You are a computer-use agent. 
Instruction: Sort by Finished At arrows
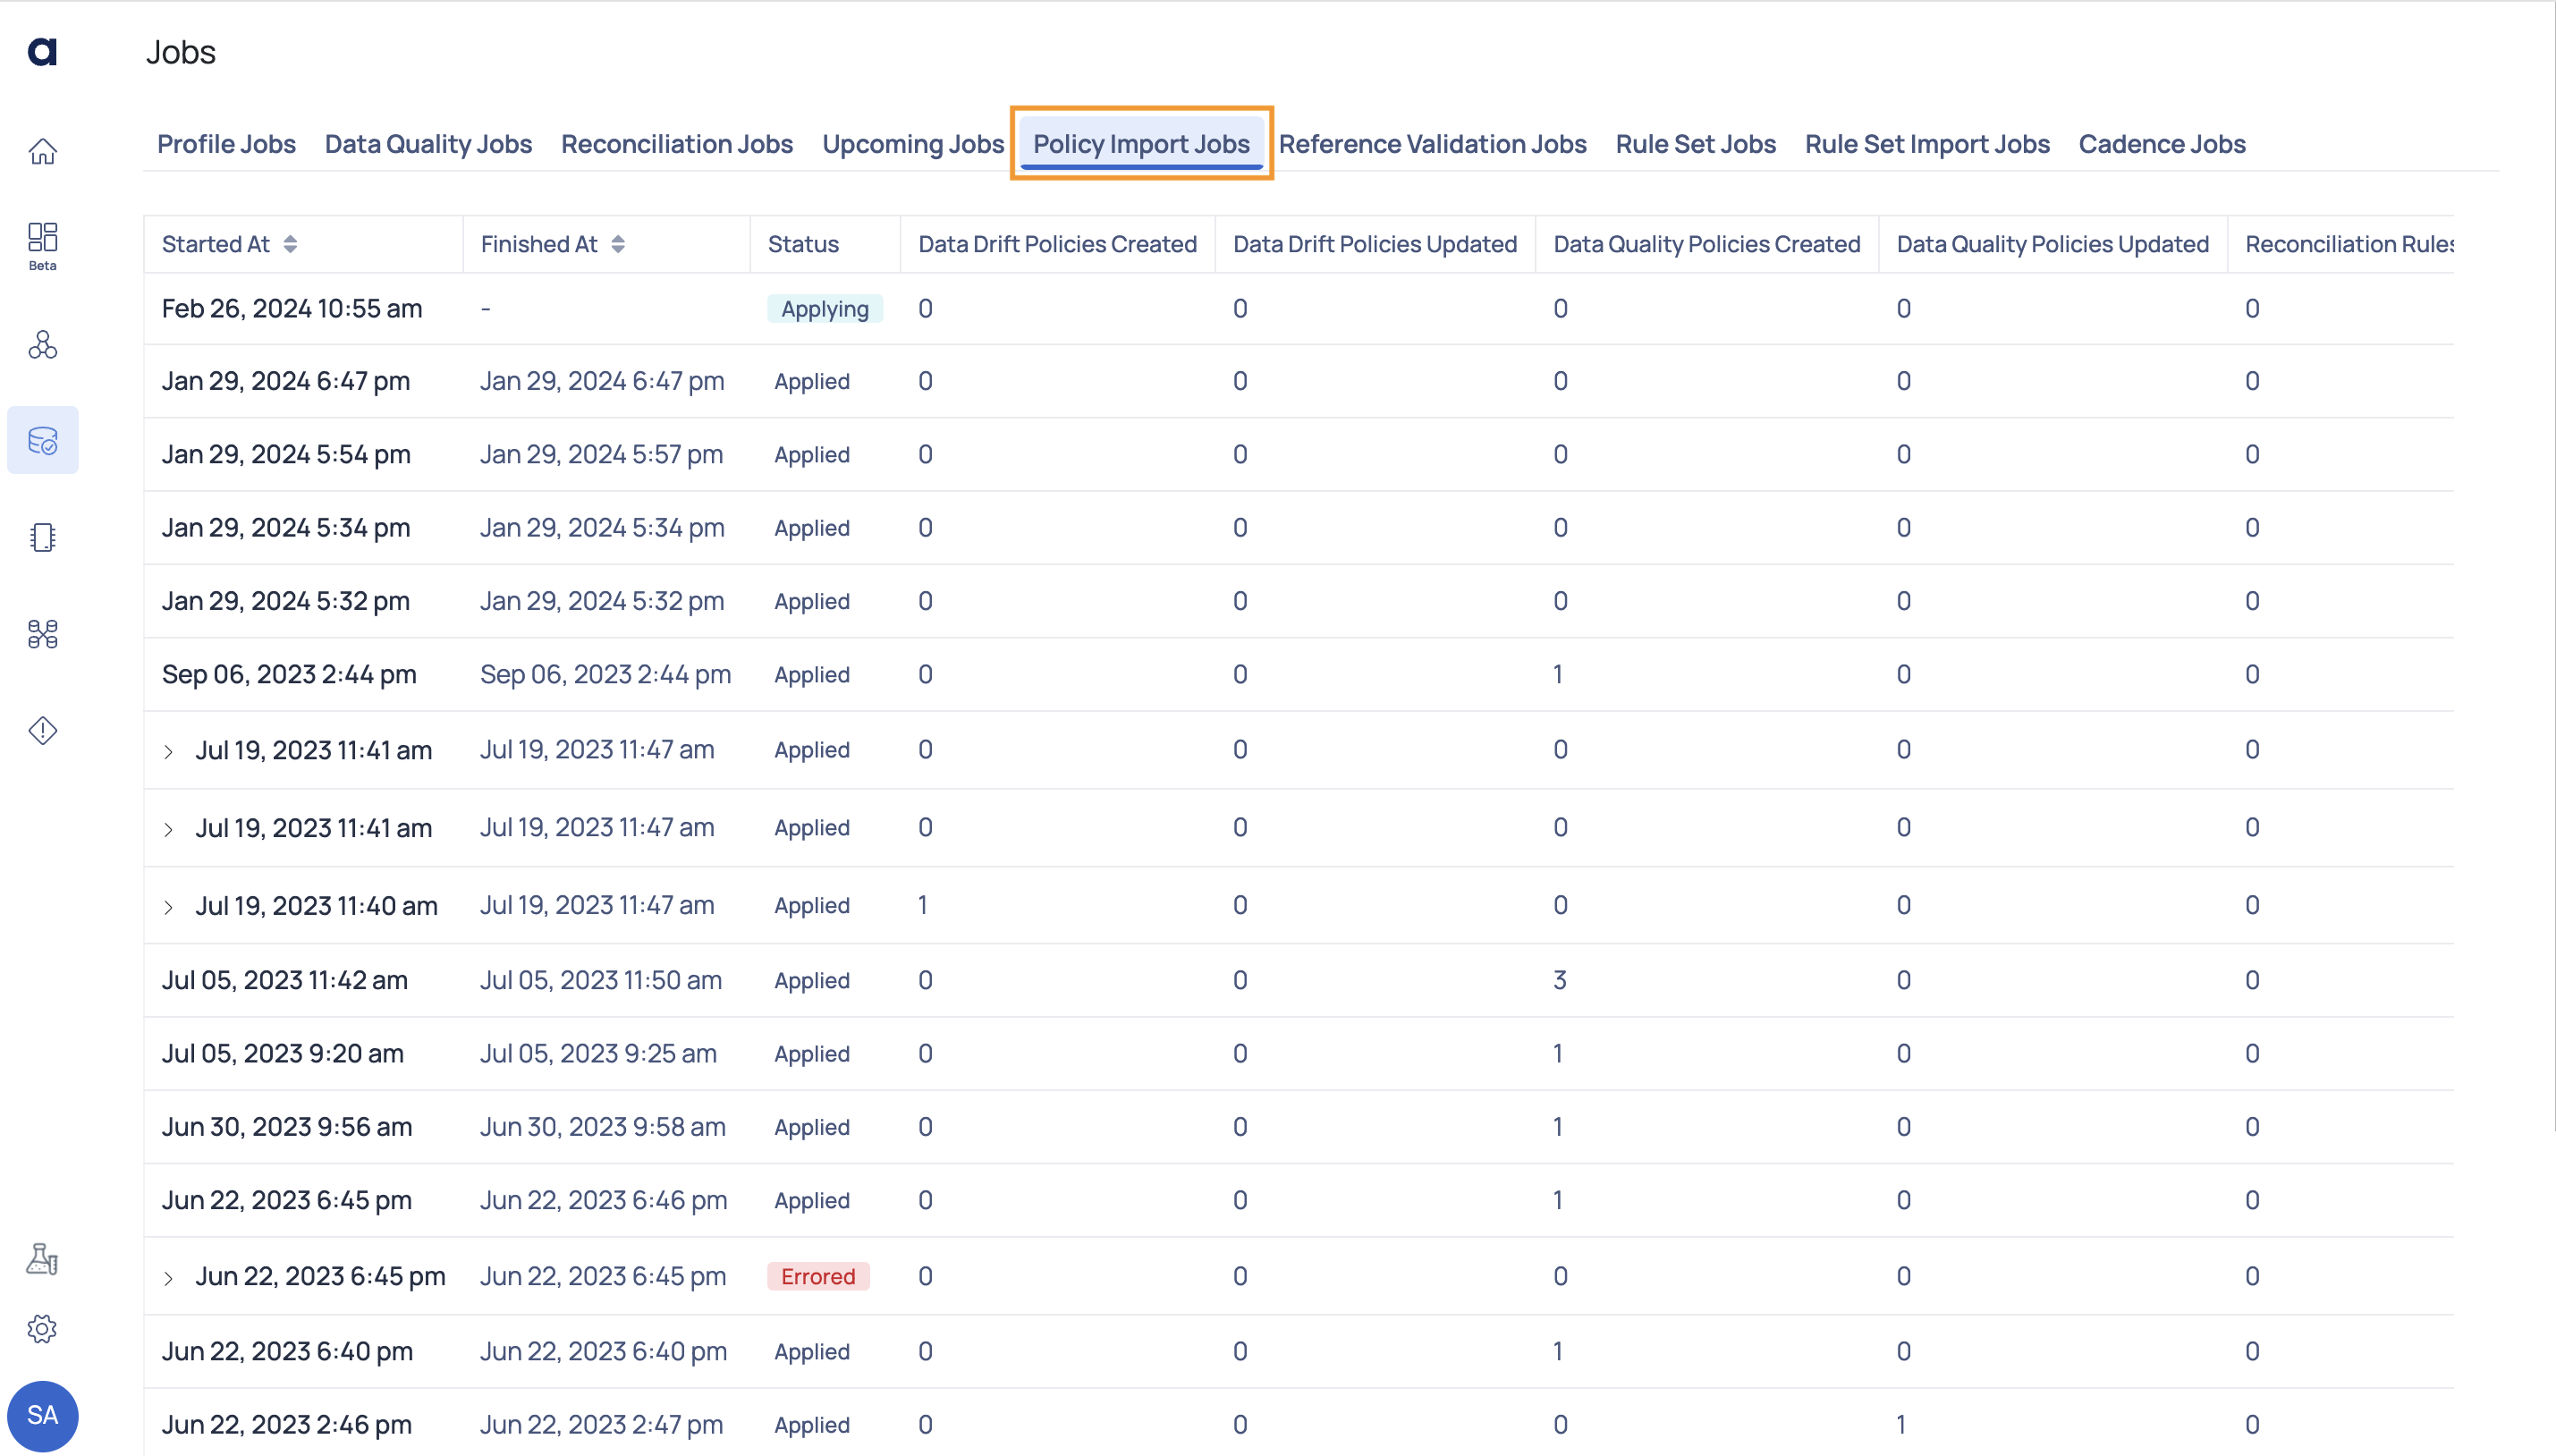pyautogui.click(x=618, y=244)
